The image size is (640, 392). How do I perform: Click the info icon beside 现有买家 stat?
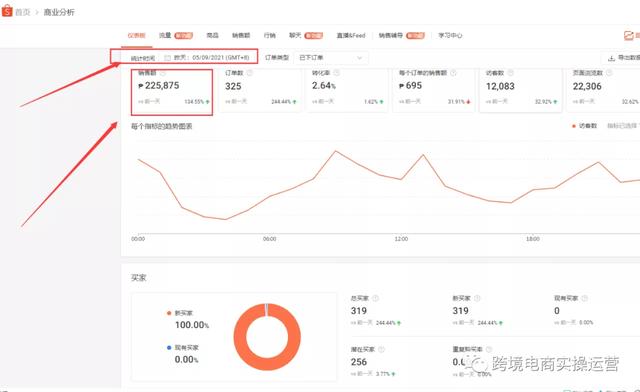[x=584, y=298]
